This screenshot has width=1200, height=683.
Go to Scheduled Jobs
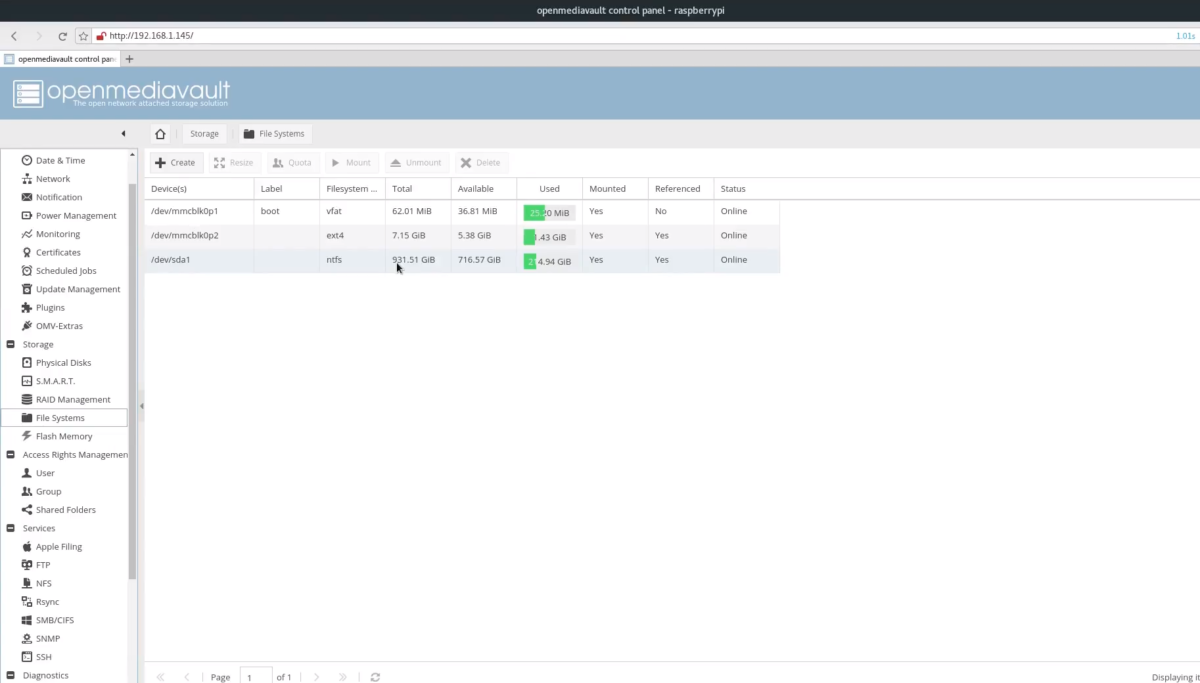click(x=65, y=271)
